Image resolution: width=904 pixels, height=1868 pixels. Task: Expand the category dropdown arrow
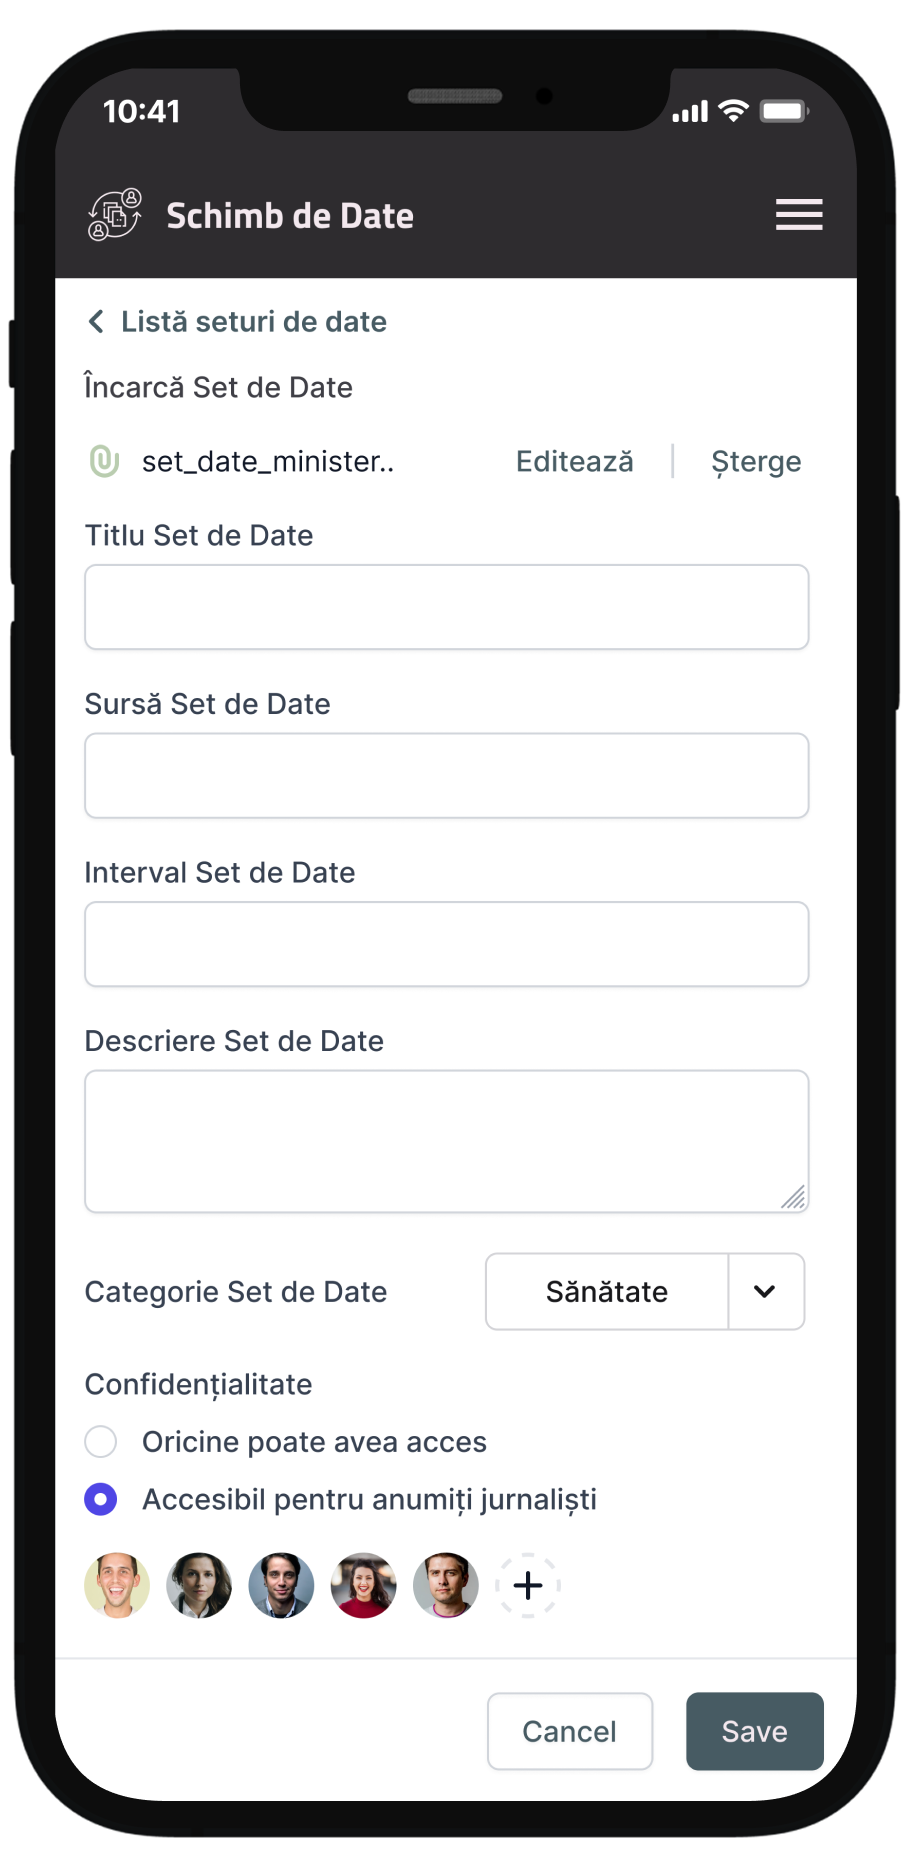pyautogui.click(x=765, y=1291)
